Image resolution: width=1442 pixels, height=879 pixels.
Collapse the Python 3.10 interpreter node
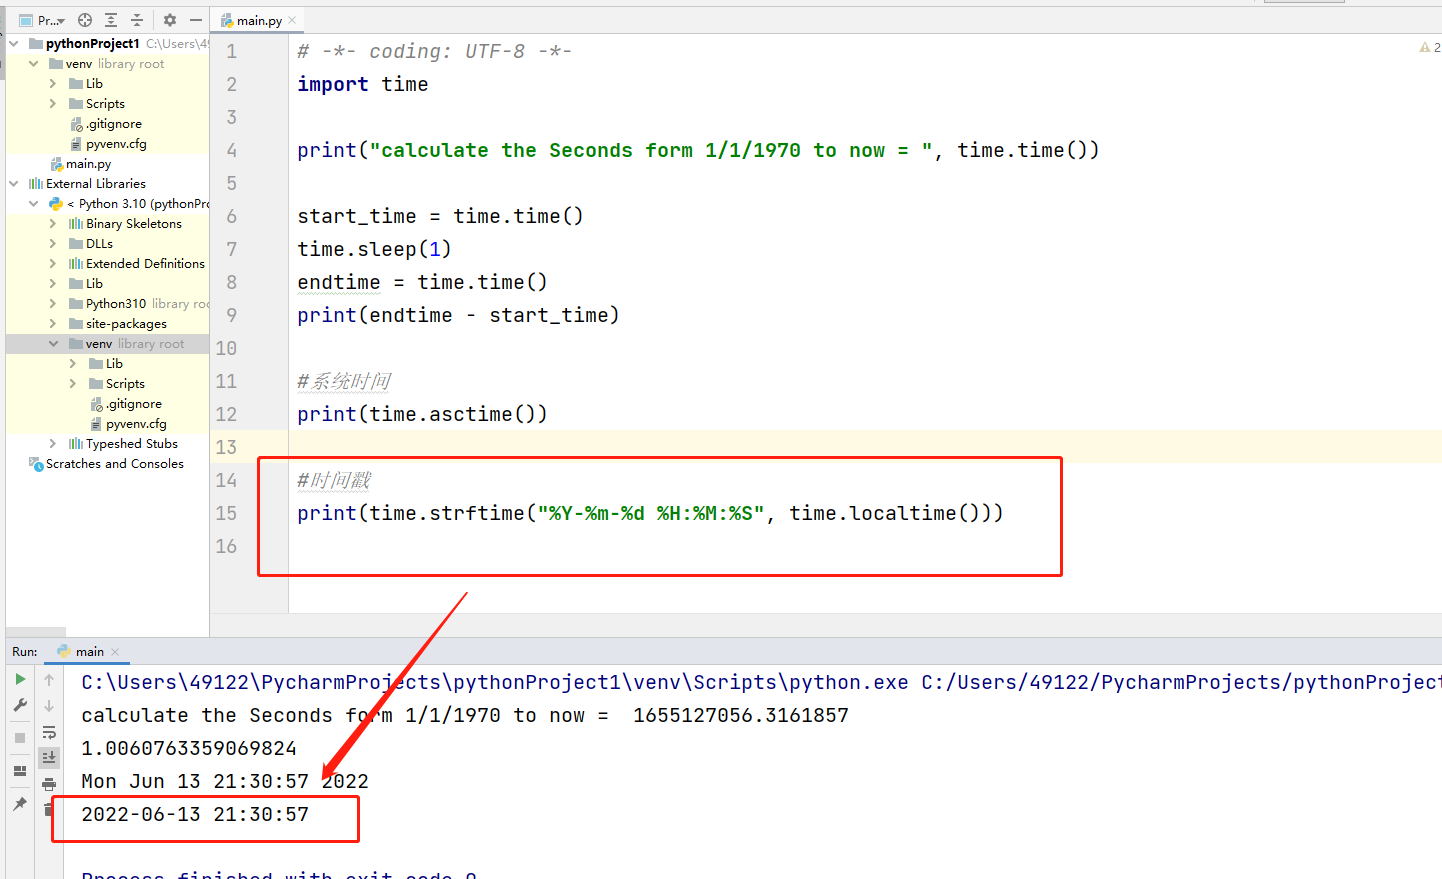(34, 204)
